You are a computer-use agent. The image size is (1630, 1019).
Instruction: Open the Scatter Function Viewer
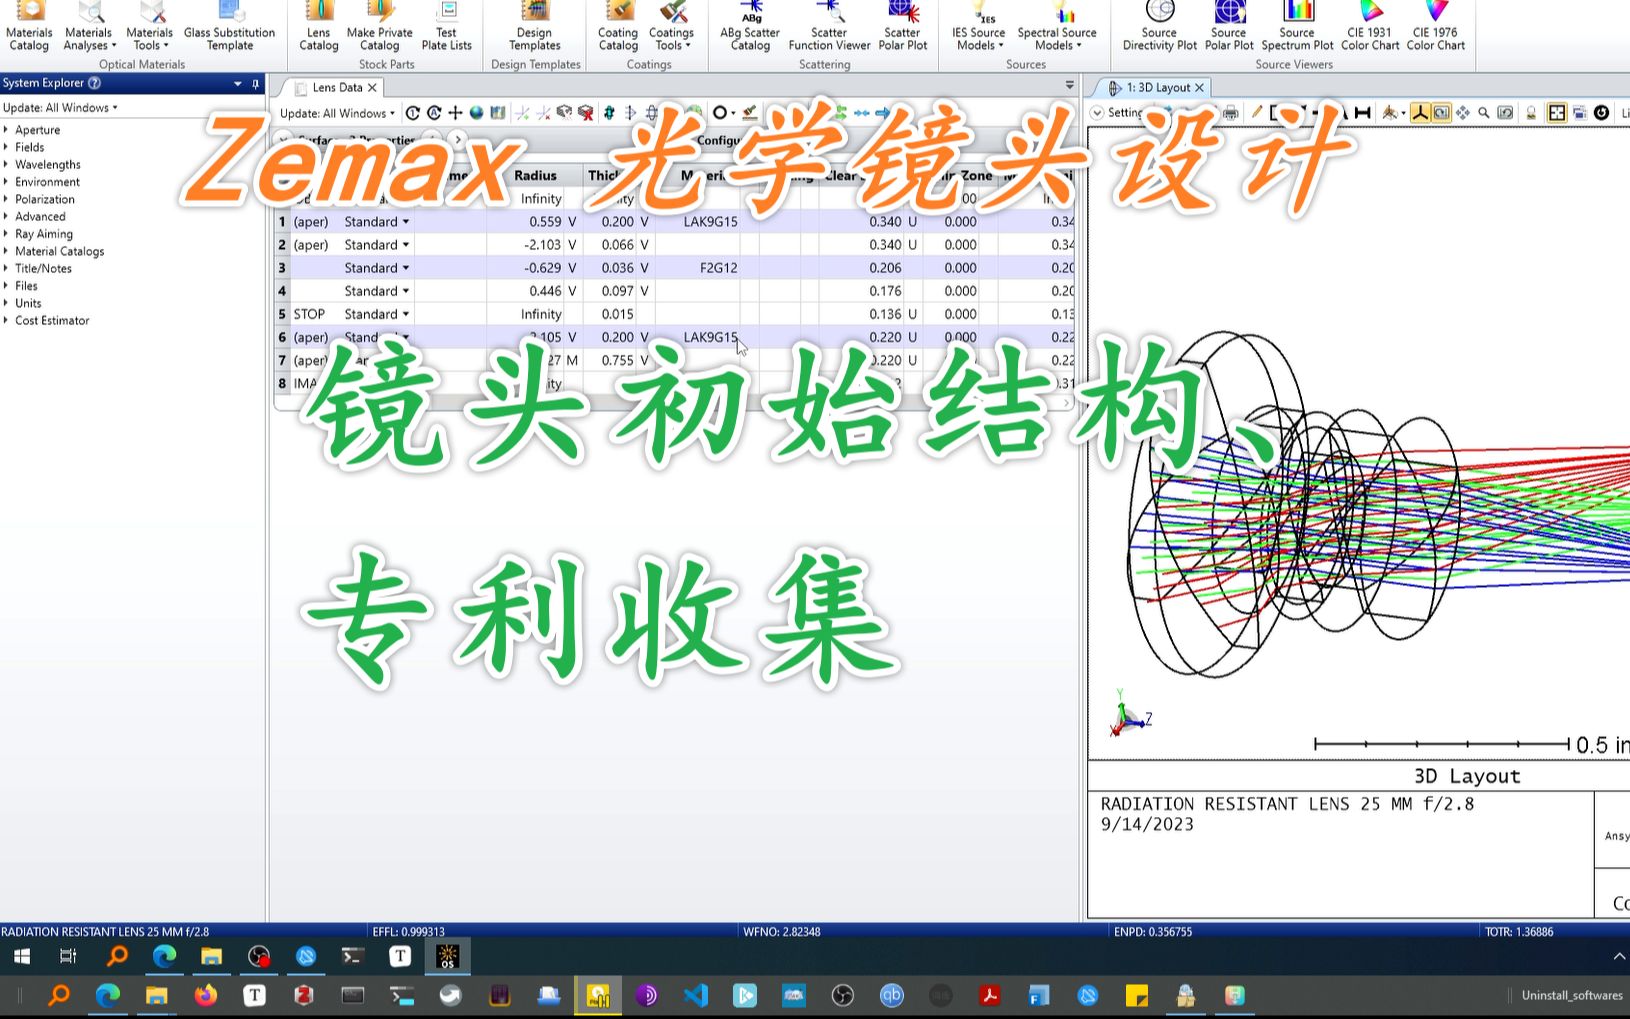pyautogui.click(x=829, y=27)
